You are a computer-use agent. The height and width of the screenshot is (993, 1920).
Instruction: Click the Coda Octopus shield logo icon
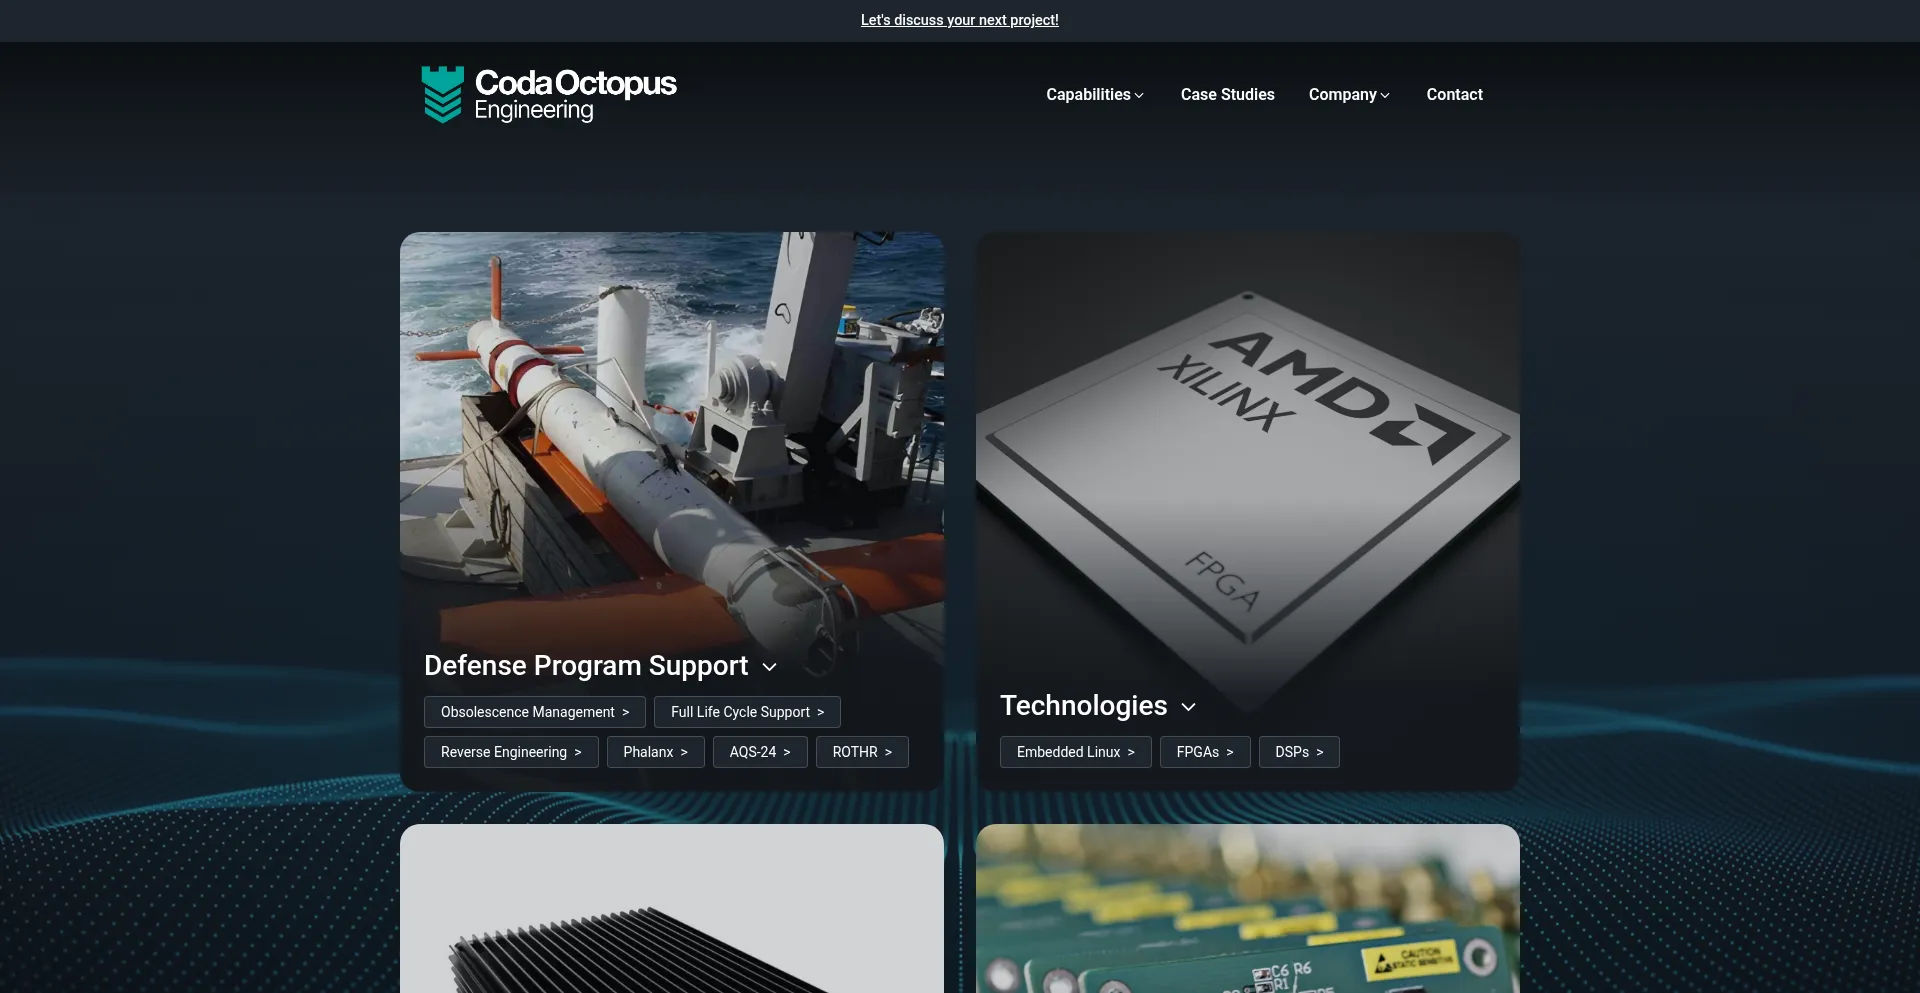point(442,95)
